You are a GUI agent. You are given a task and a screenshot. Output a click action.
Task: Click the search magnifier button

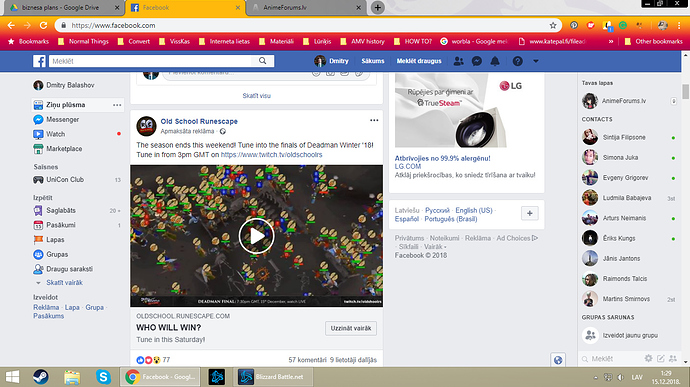pyautogui.click(x=263, y=61)
